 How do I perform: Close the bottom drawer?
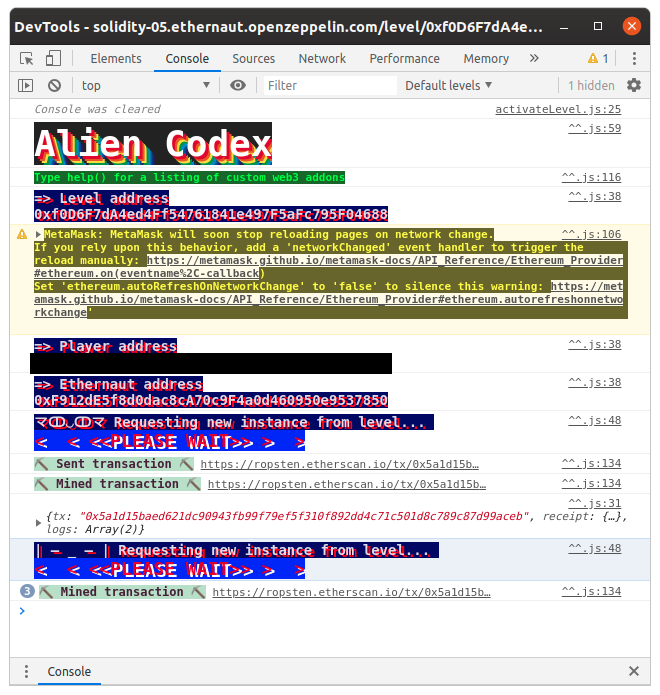pos(634,671)
